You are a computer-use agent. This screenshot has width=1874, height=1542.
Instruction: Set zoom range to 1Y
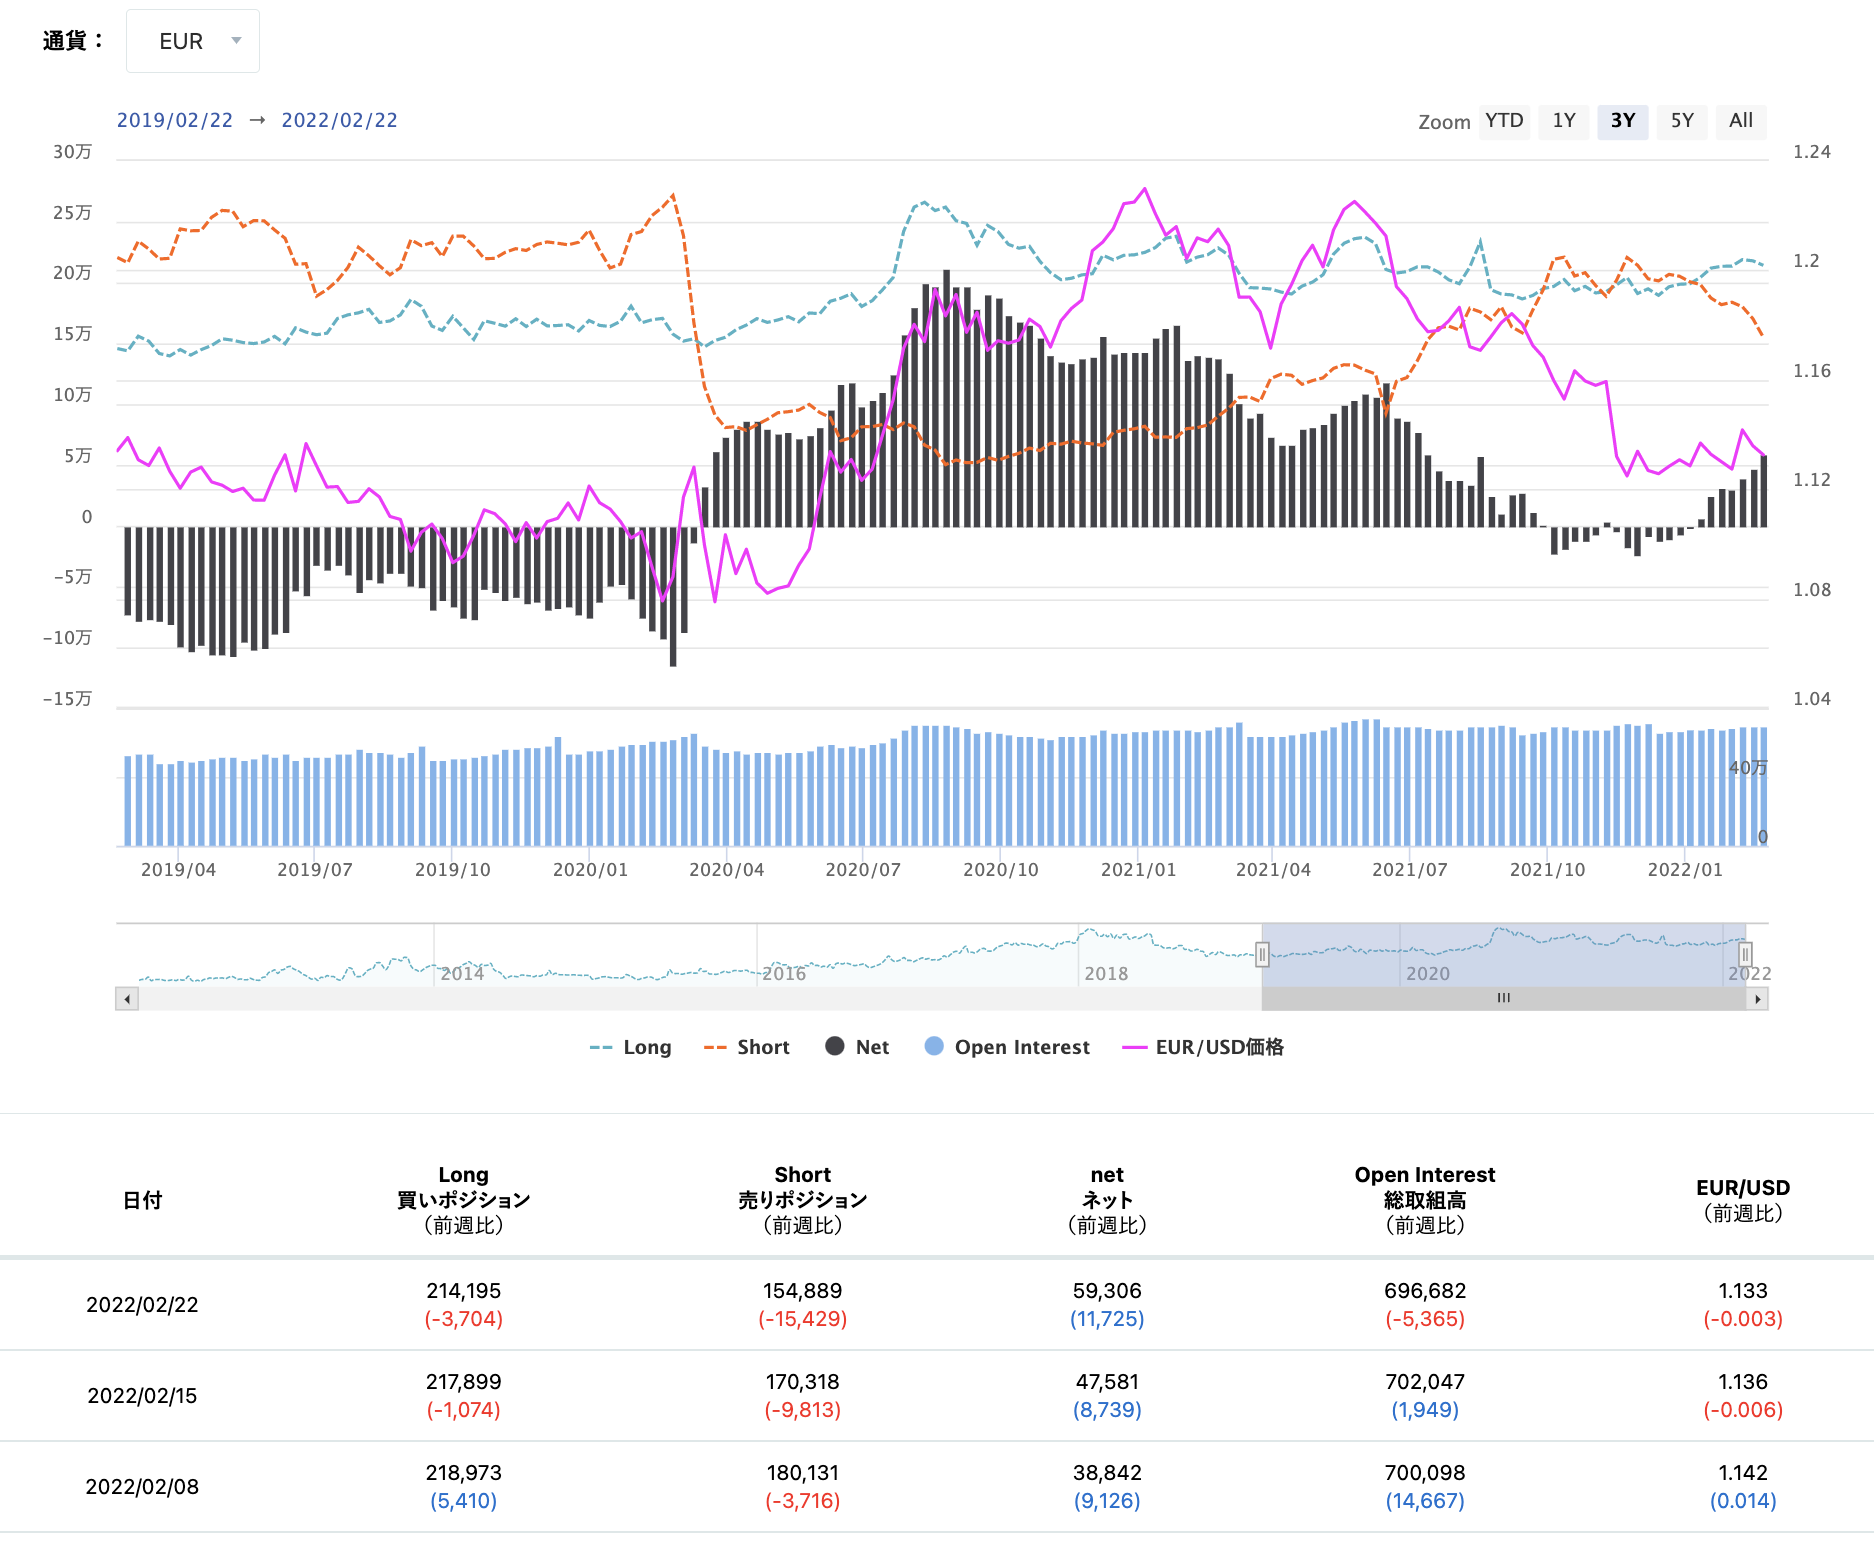coord(1564,121)
